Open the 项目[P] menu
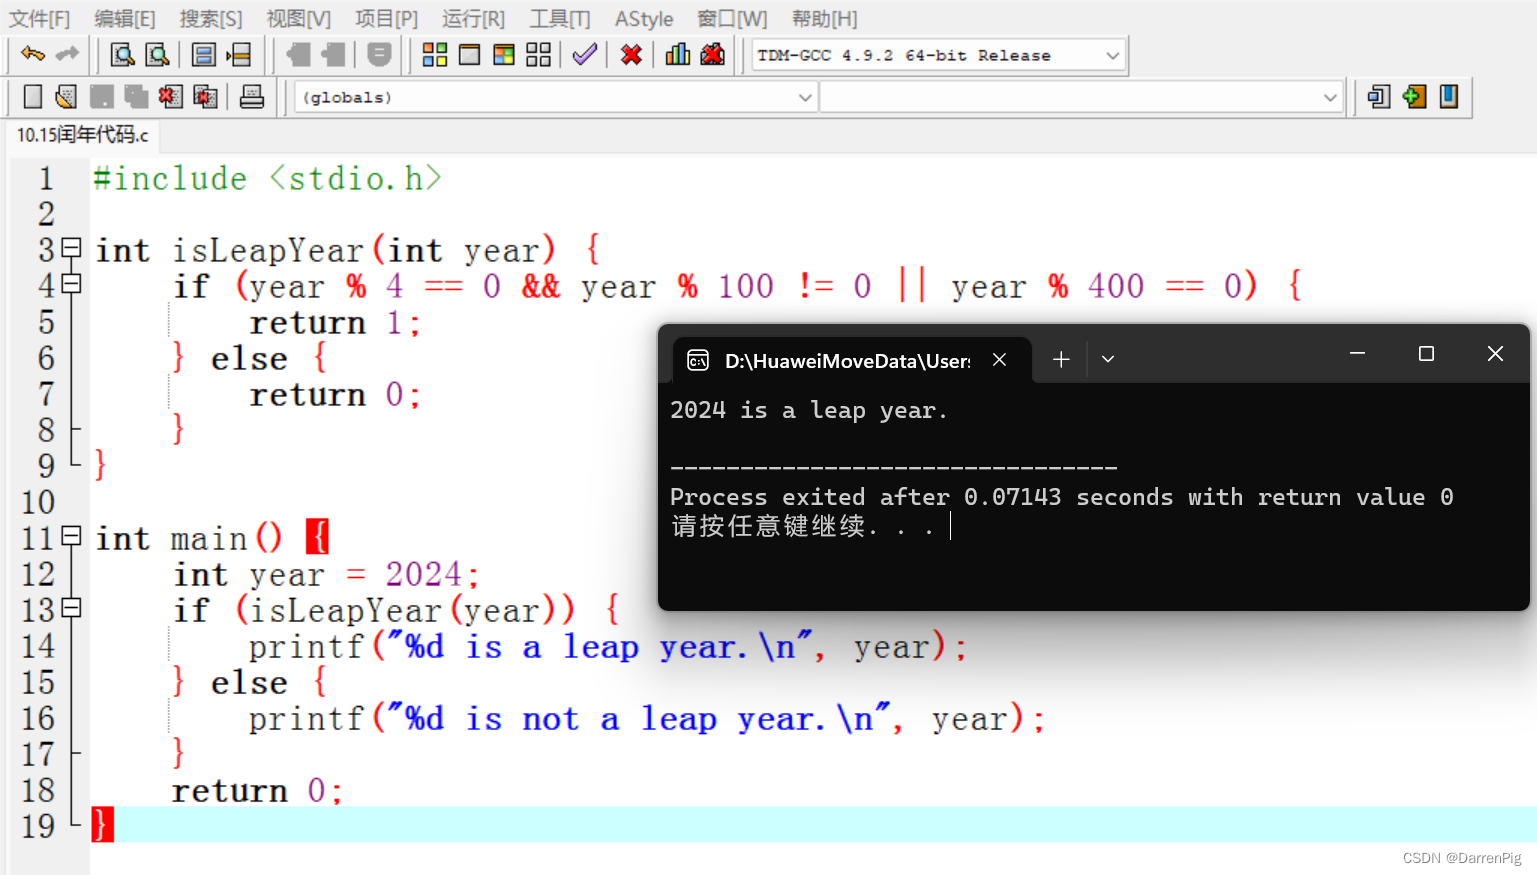Screen dimensions: 1537x875 pos(386,19)
